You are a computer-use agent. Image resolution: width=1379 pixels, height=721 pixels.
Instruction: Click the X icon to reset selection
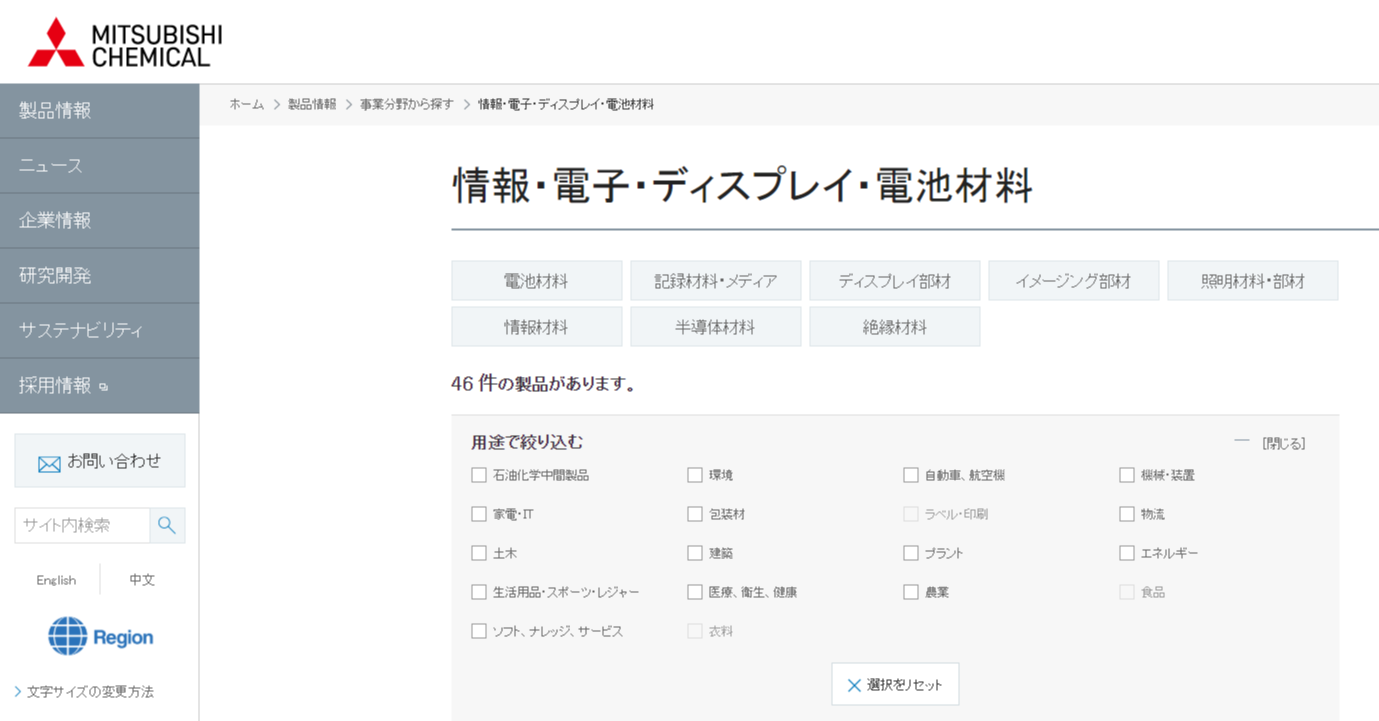854,685
